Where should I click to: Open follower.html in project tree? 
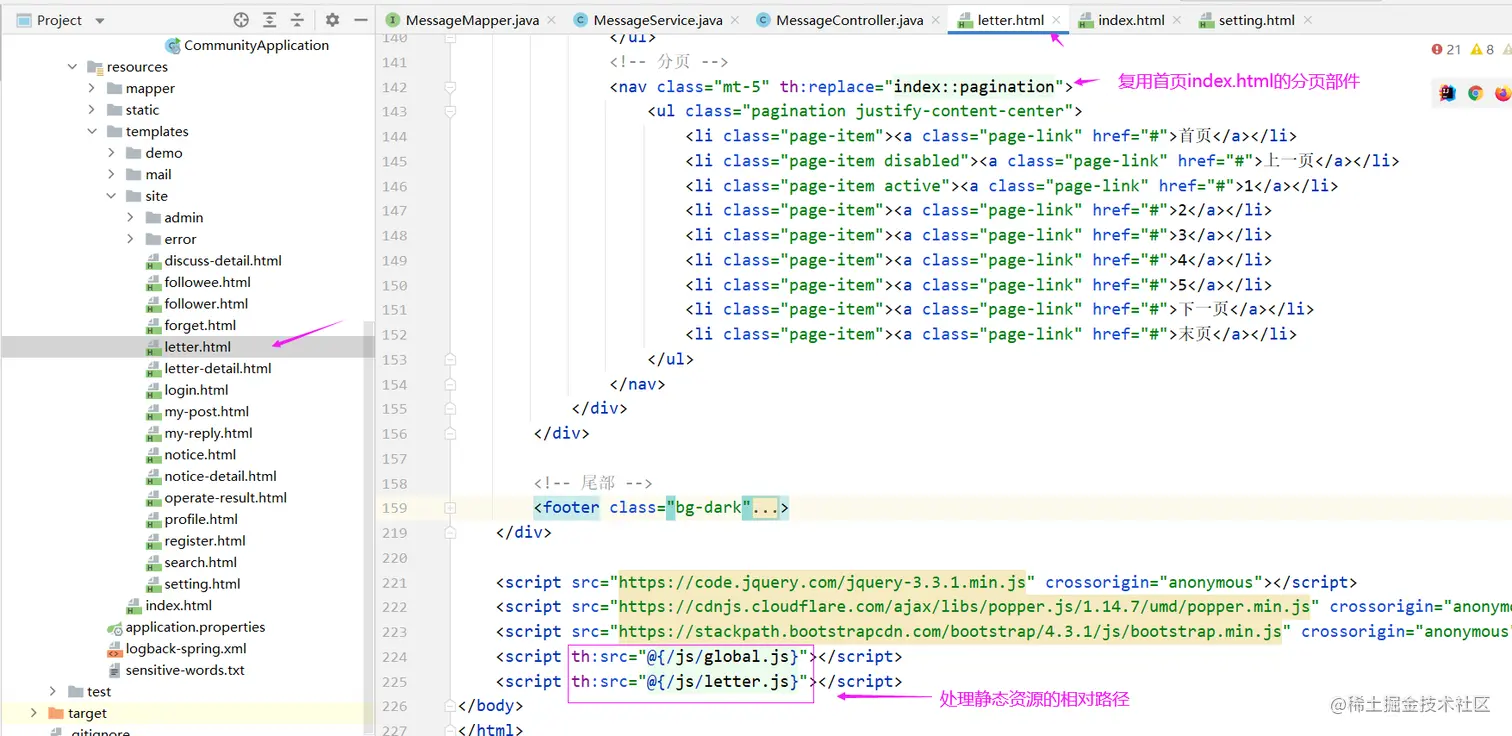pyautogui.click(x=206, y=303)
